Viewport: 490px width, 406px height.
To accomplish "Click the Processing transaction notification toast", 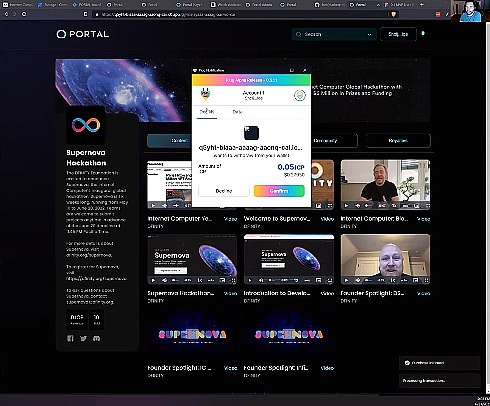I will [440, 380].
